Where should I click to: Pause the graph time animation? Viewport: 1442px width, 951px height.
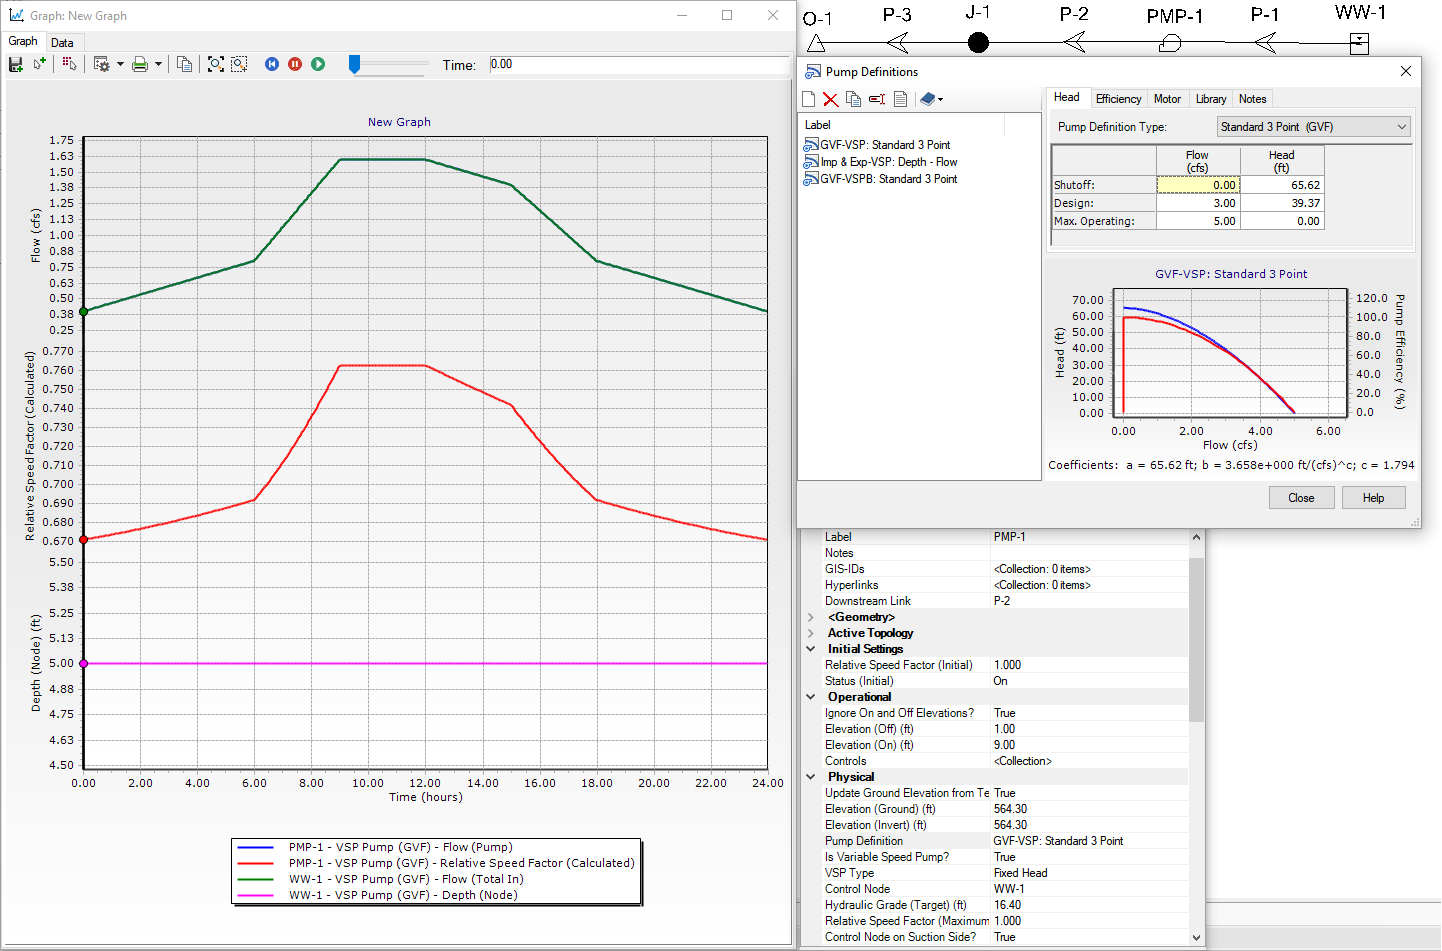[x=295, y=64]
